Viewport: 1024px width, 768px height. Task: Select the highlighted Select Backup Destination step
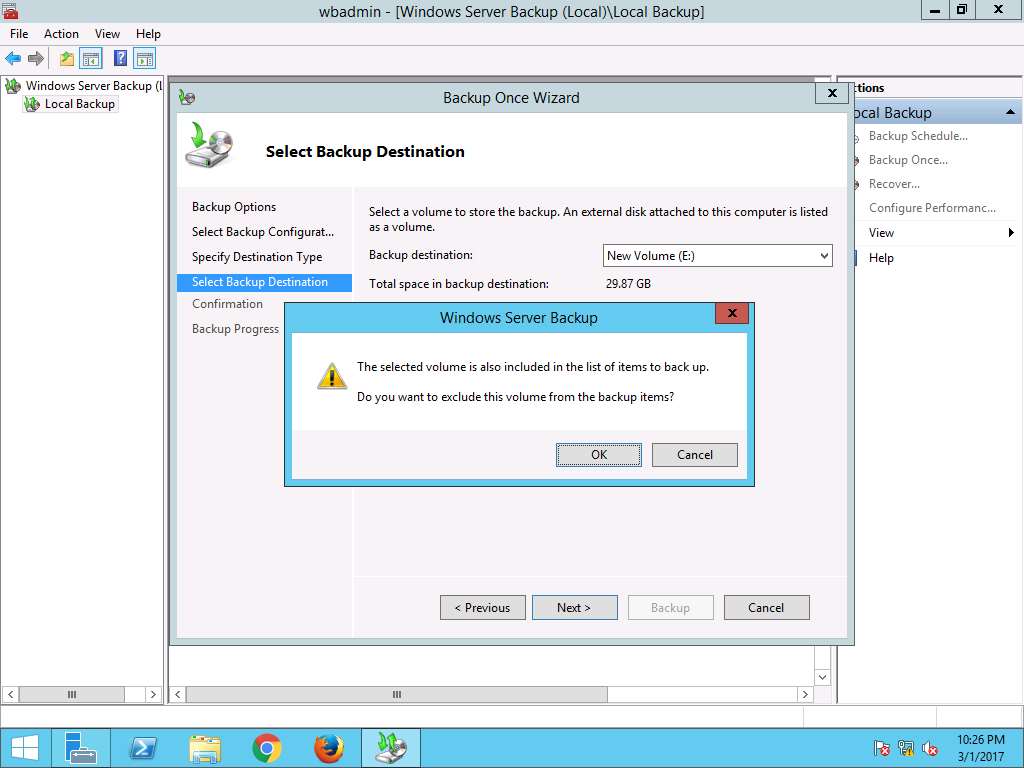coord(264,282)
